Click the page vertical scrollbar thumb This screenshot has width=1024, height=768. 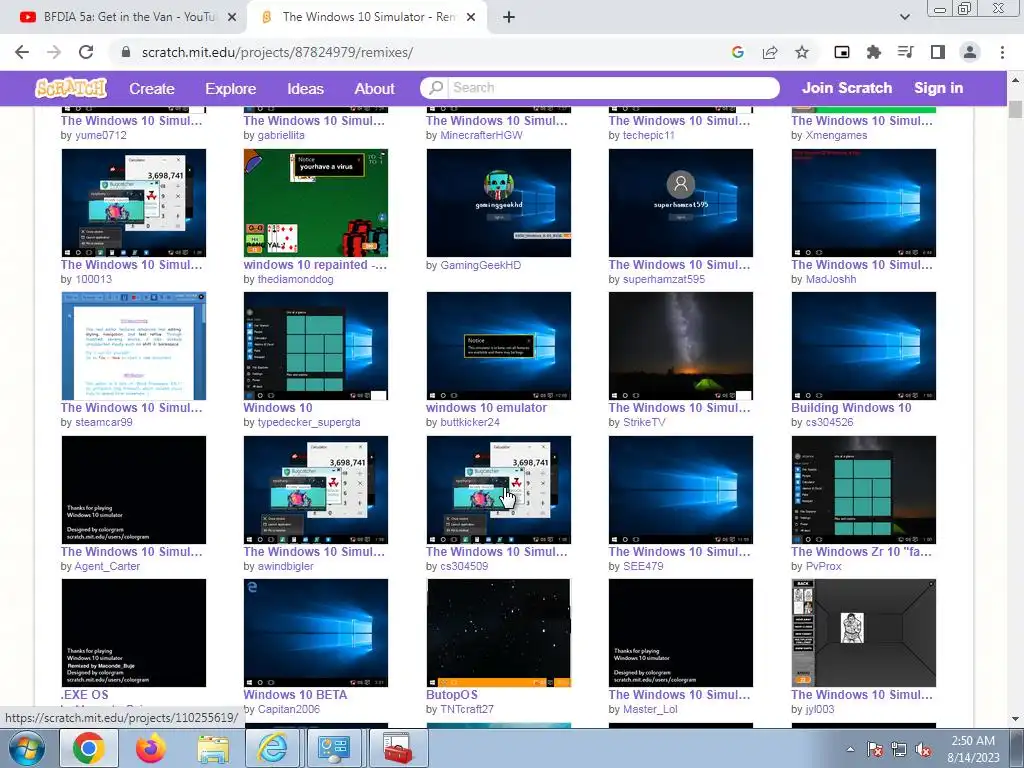(1014, 109)
